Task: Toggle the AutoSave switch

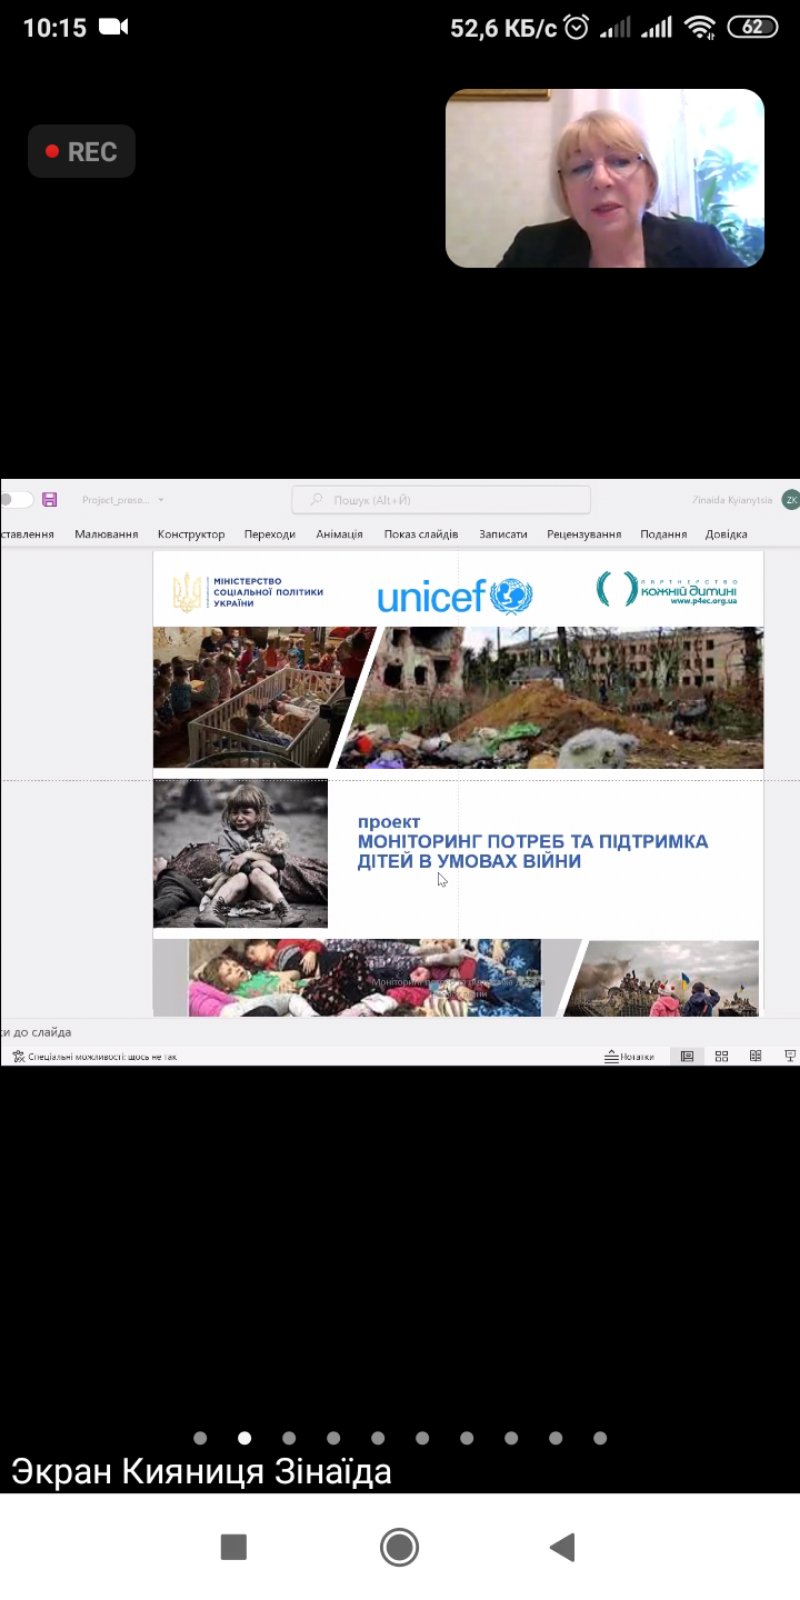Action: pyautogui.click(x=15, y=499)
